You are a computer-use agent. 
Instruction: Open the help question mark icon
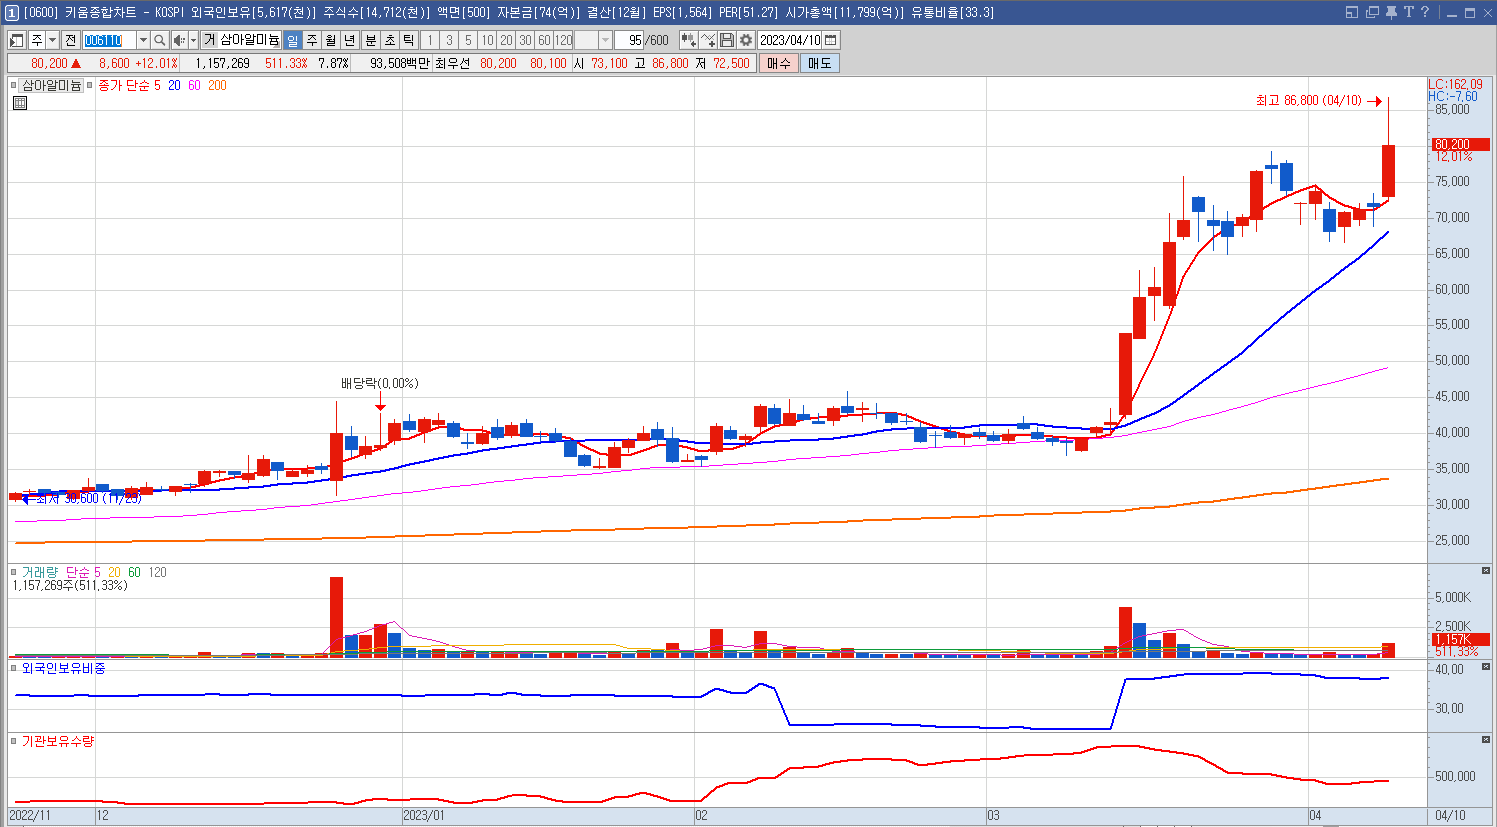1425,12
